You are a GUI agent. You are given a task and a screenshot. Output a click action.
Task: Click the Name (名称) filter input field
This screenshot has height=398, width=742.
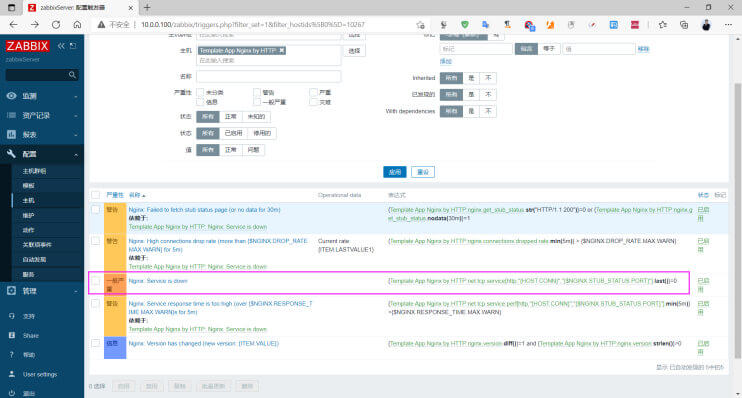pos(268,76)
